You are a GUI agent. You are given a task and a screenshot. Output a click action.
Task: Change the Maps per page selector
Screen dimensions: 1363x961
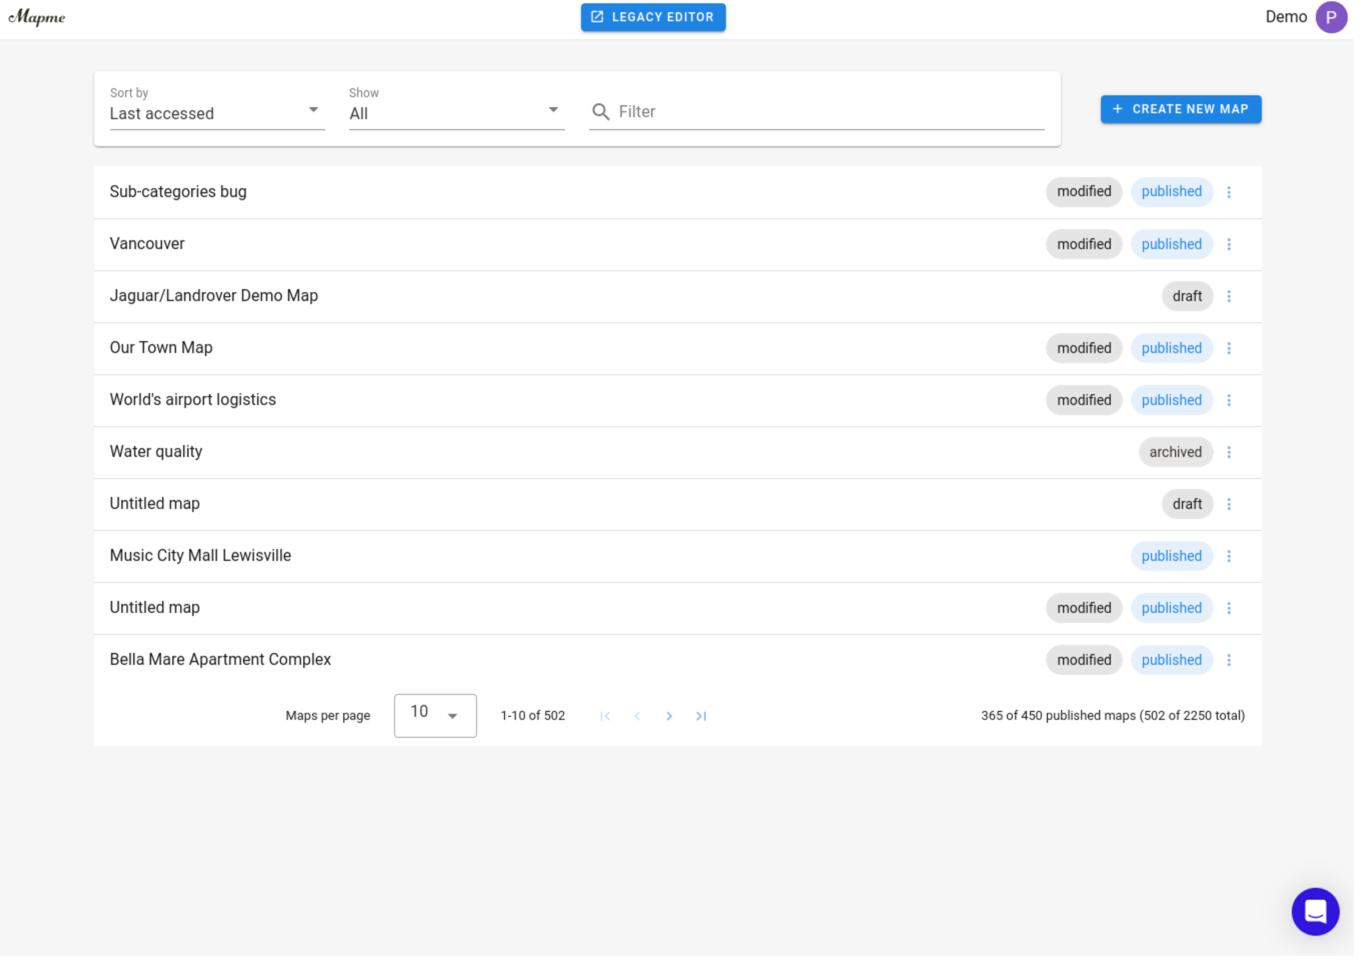(435, 716)
